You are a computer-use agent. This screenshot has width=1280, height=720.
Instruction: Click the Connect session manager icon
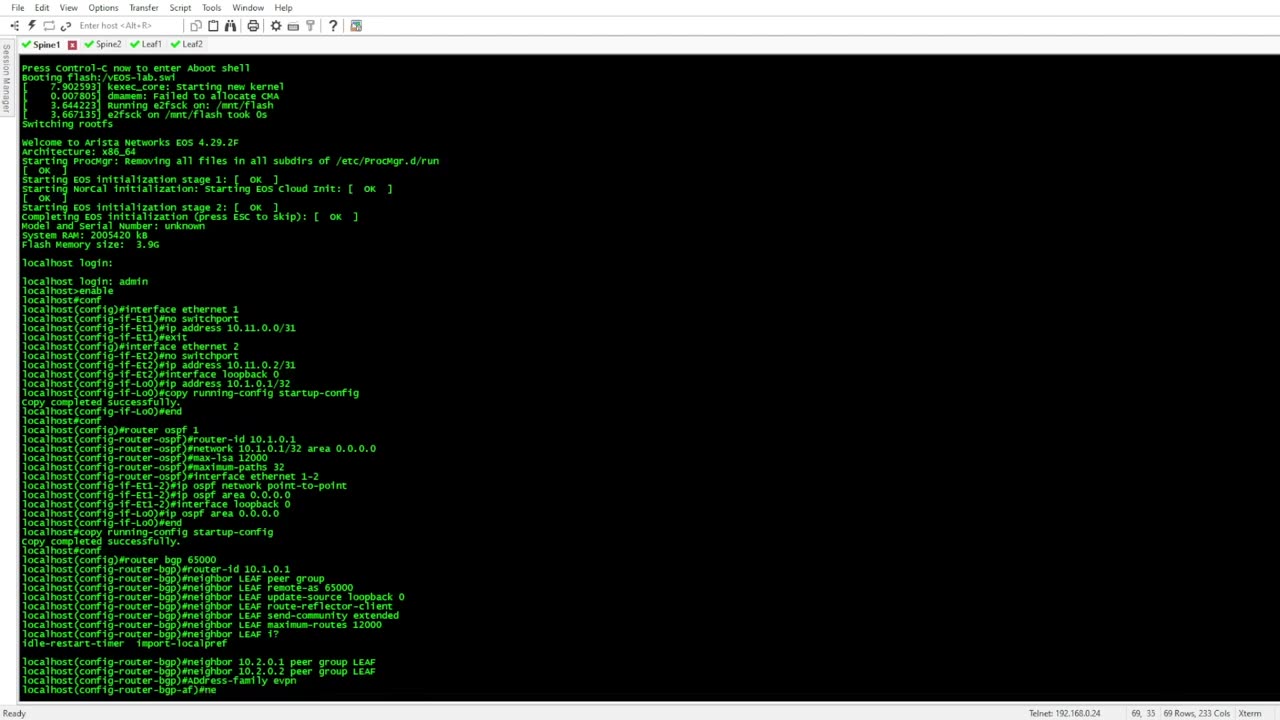[x=15, y=26]
